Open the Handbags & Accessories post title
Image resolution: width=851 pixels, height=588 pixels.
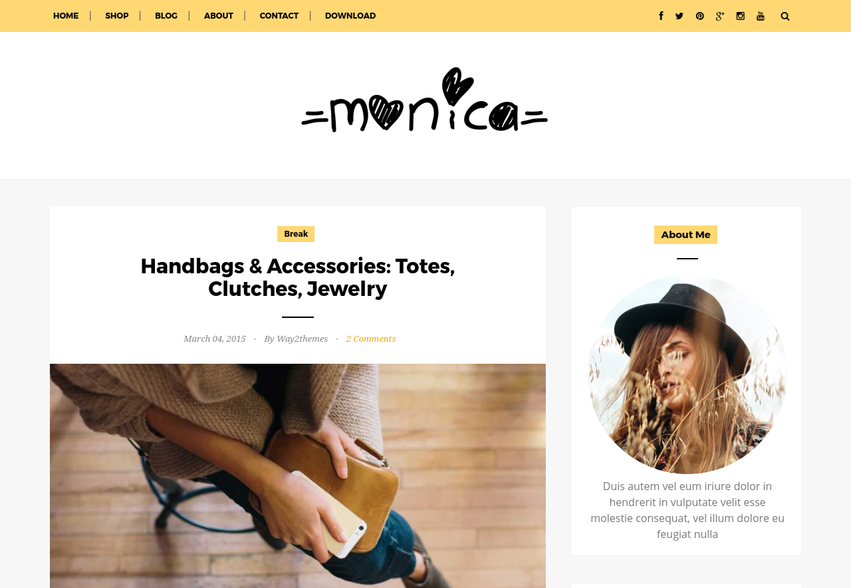point(297,277)
